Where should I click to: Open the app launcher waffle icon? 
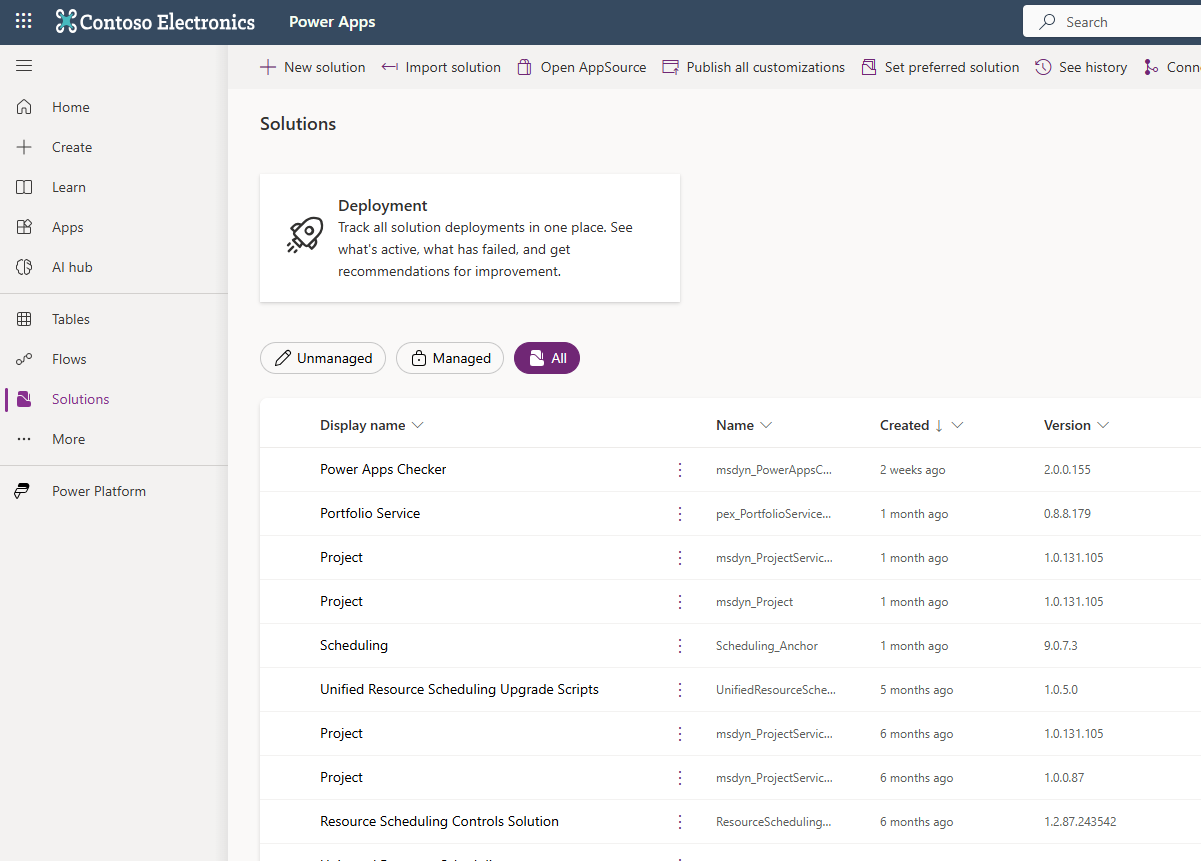pos(22,21)
